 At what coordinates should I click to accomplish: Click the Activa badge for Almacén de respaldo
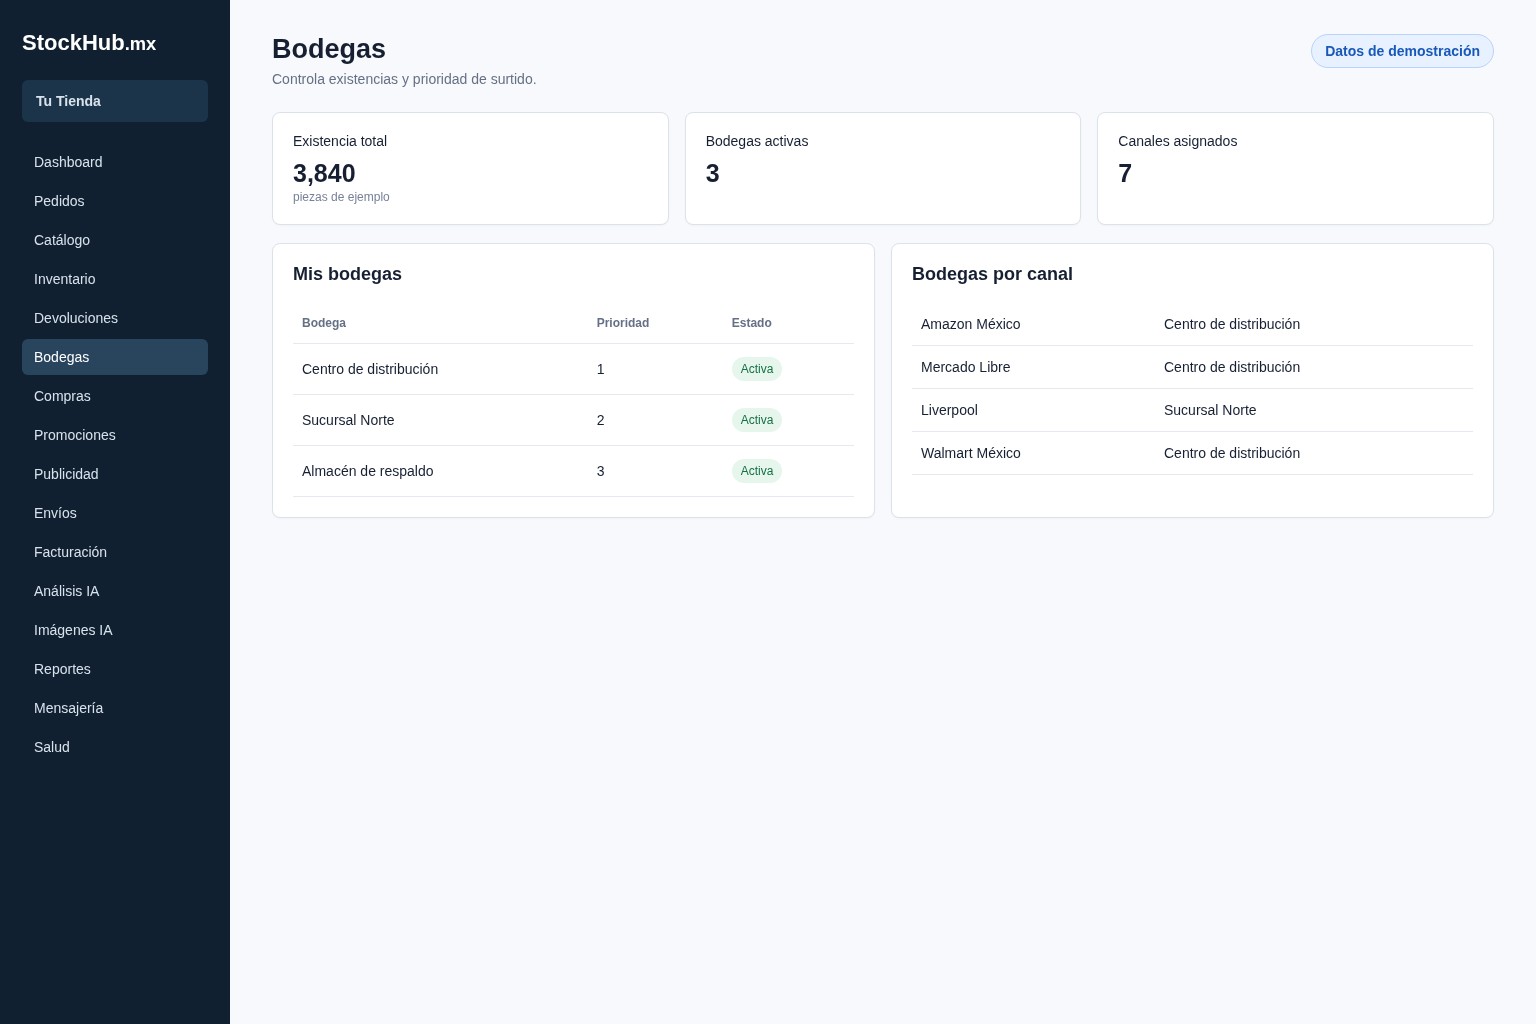click(x=757, y=471)
